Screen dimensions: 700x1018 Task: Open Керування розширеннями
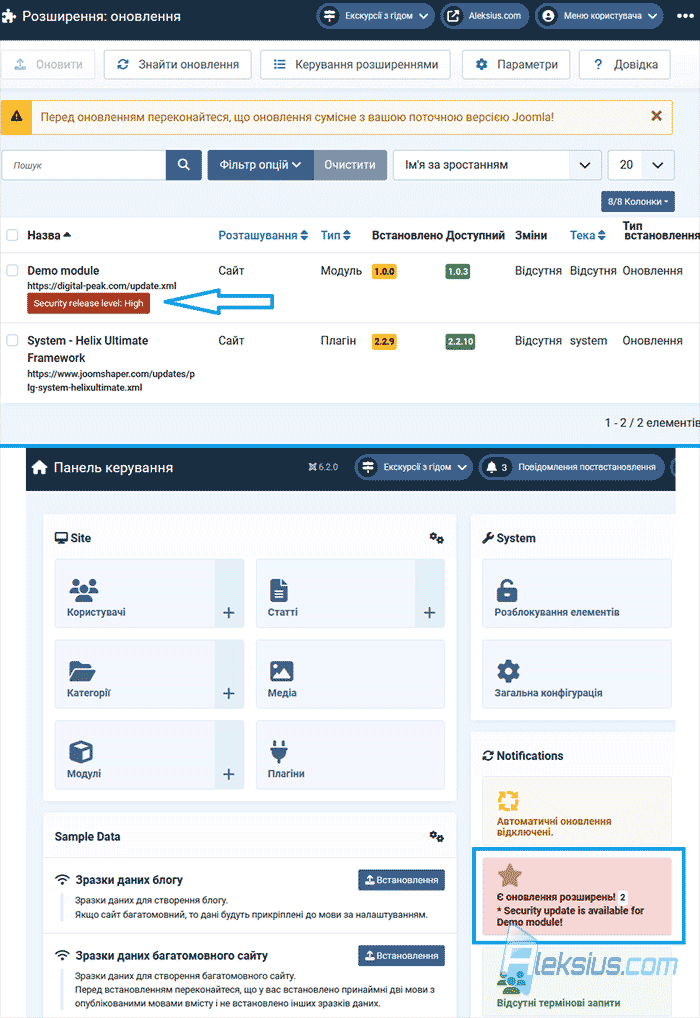click(x=355, y=64)
